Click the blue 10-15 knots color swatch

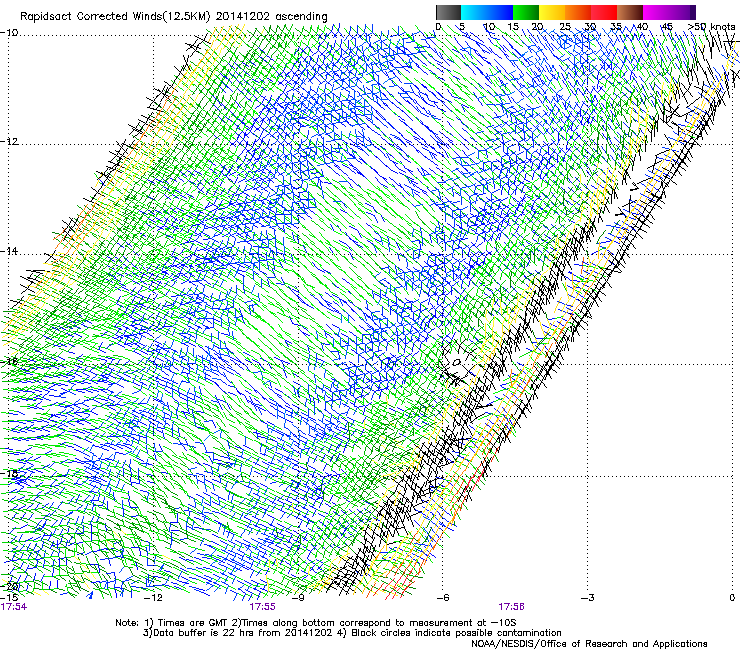pos(500,12)
